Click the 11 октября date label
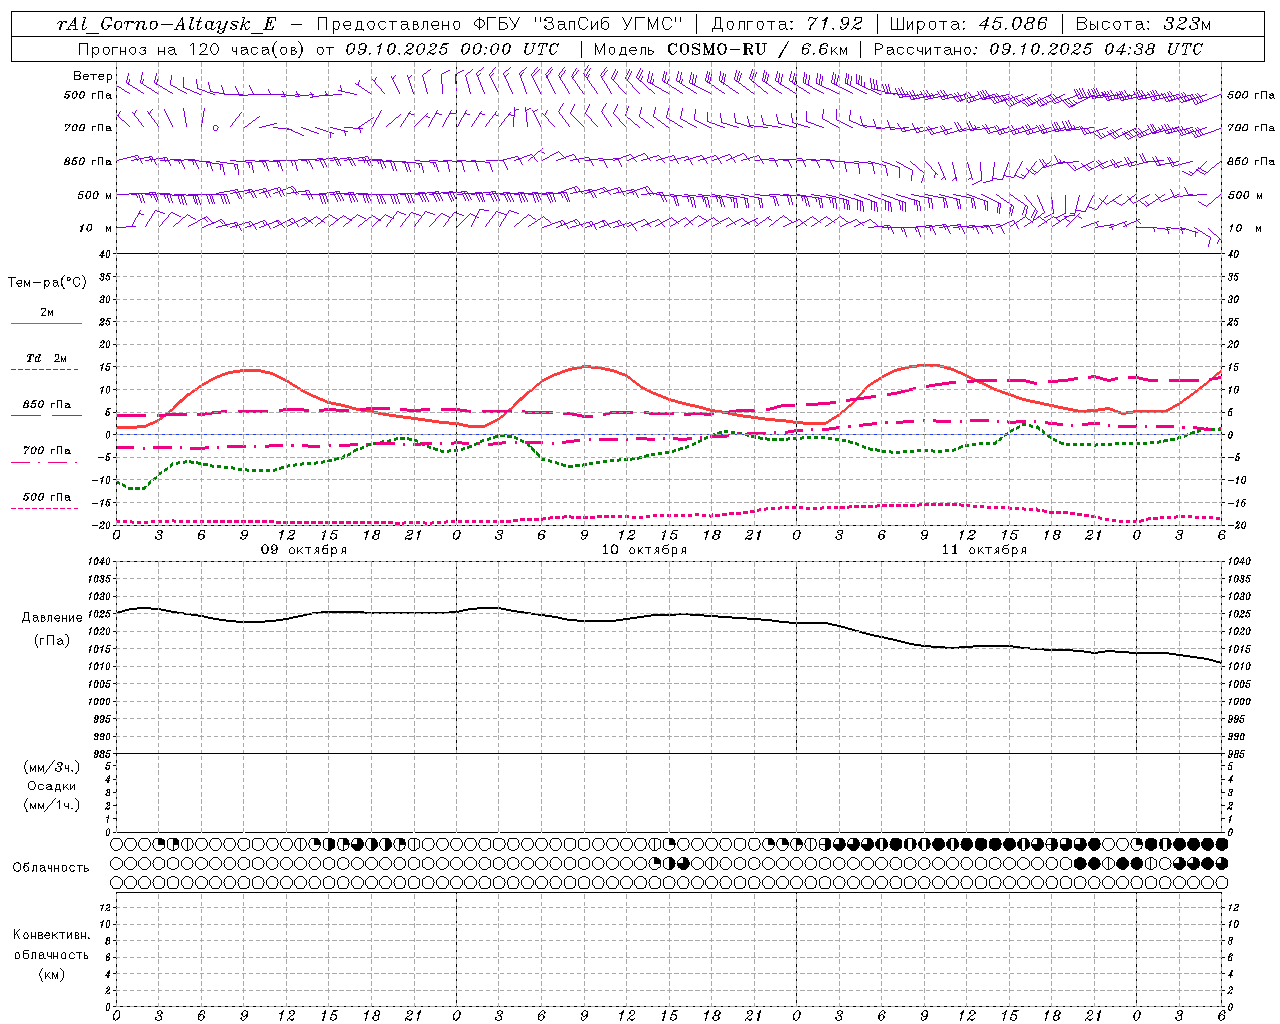 (984, 550)
